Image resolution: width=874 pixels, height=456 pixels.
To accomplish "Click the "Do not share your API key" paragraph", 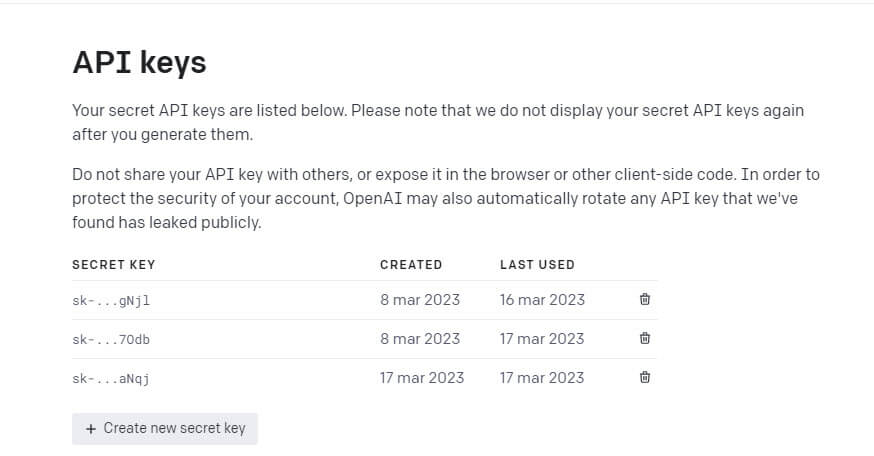I will coord(445,198).
